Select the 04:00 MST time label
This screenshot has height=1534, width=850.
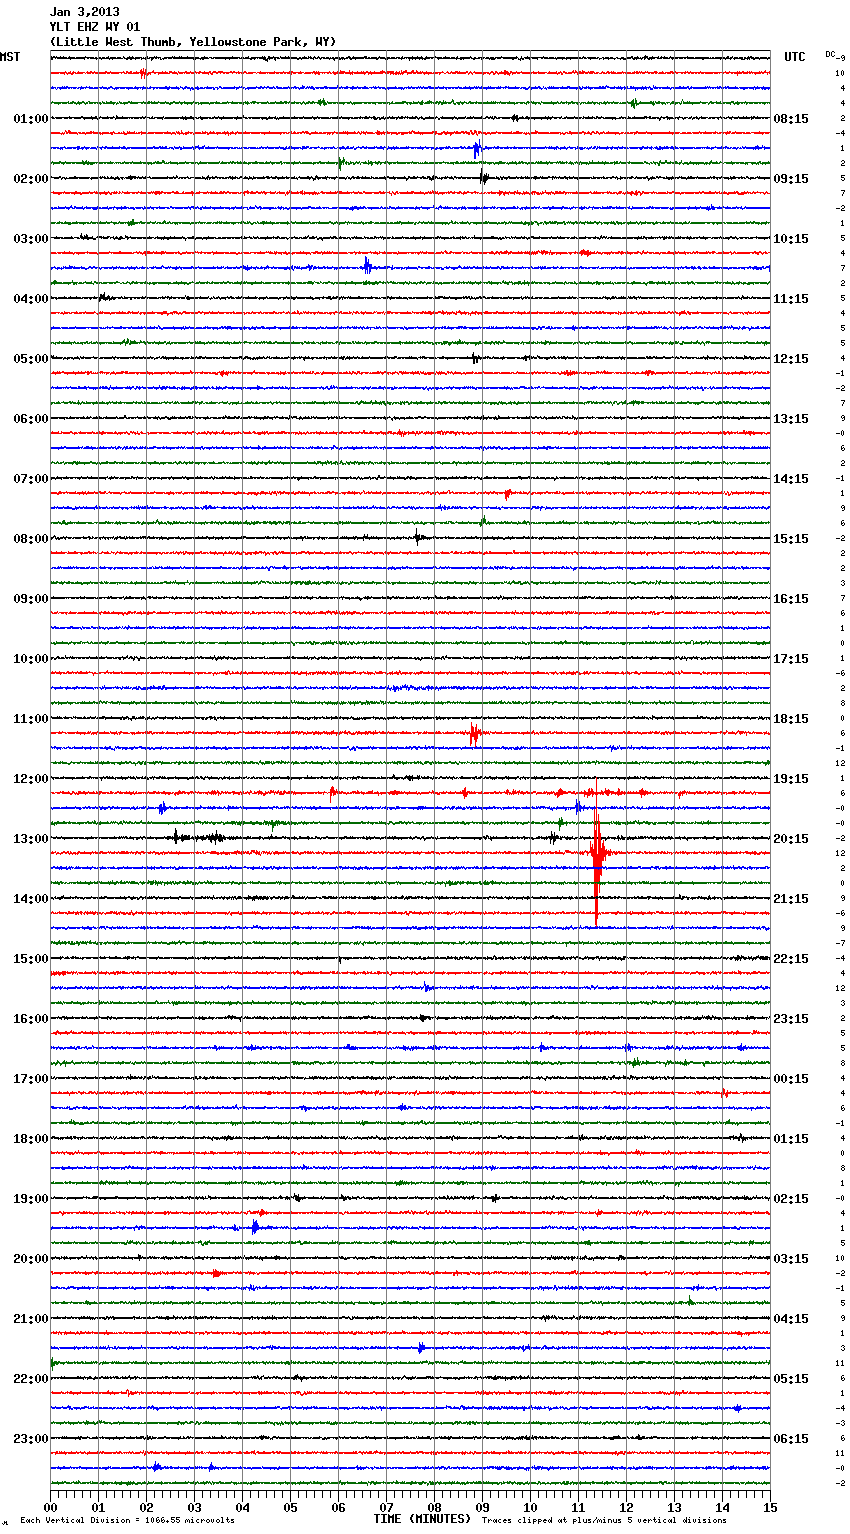tap(31, 299)
